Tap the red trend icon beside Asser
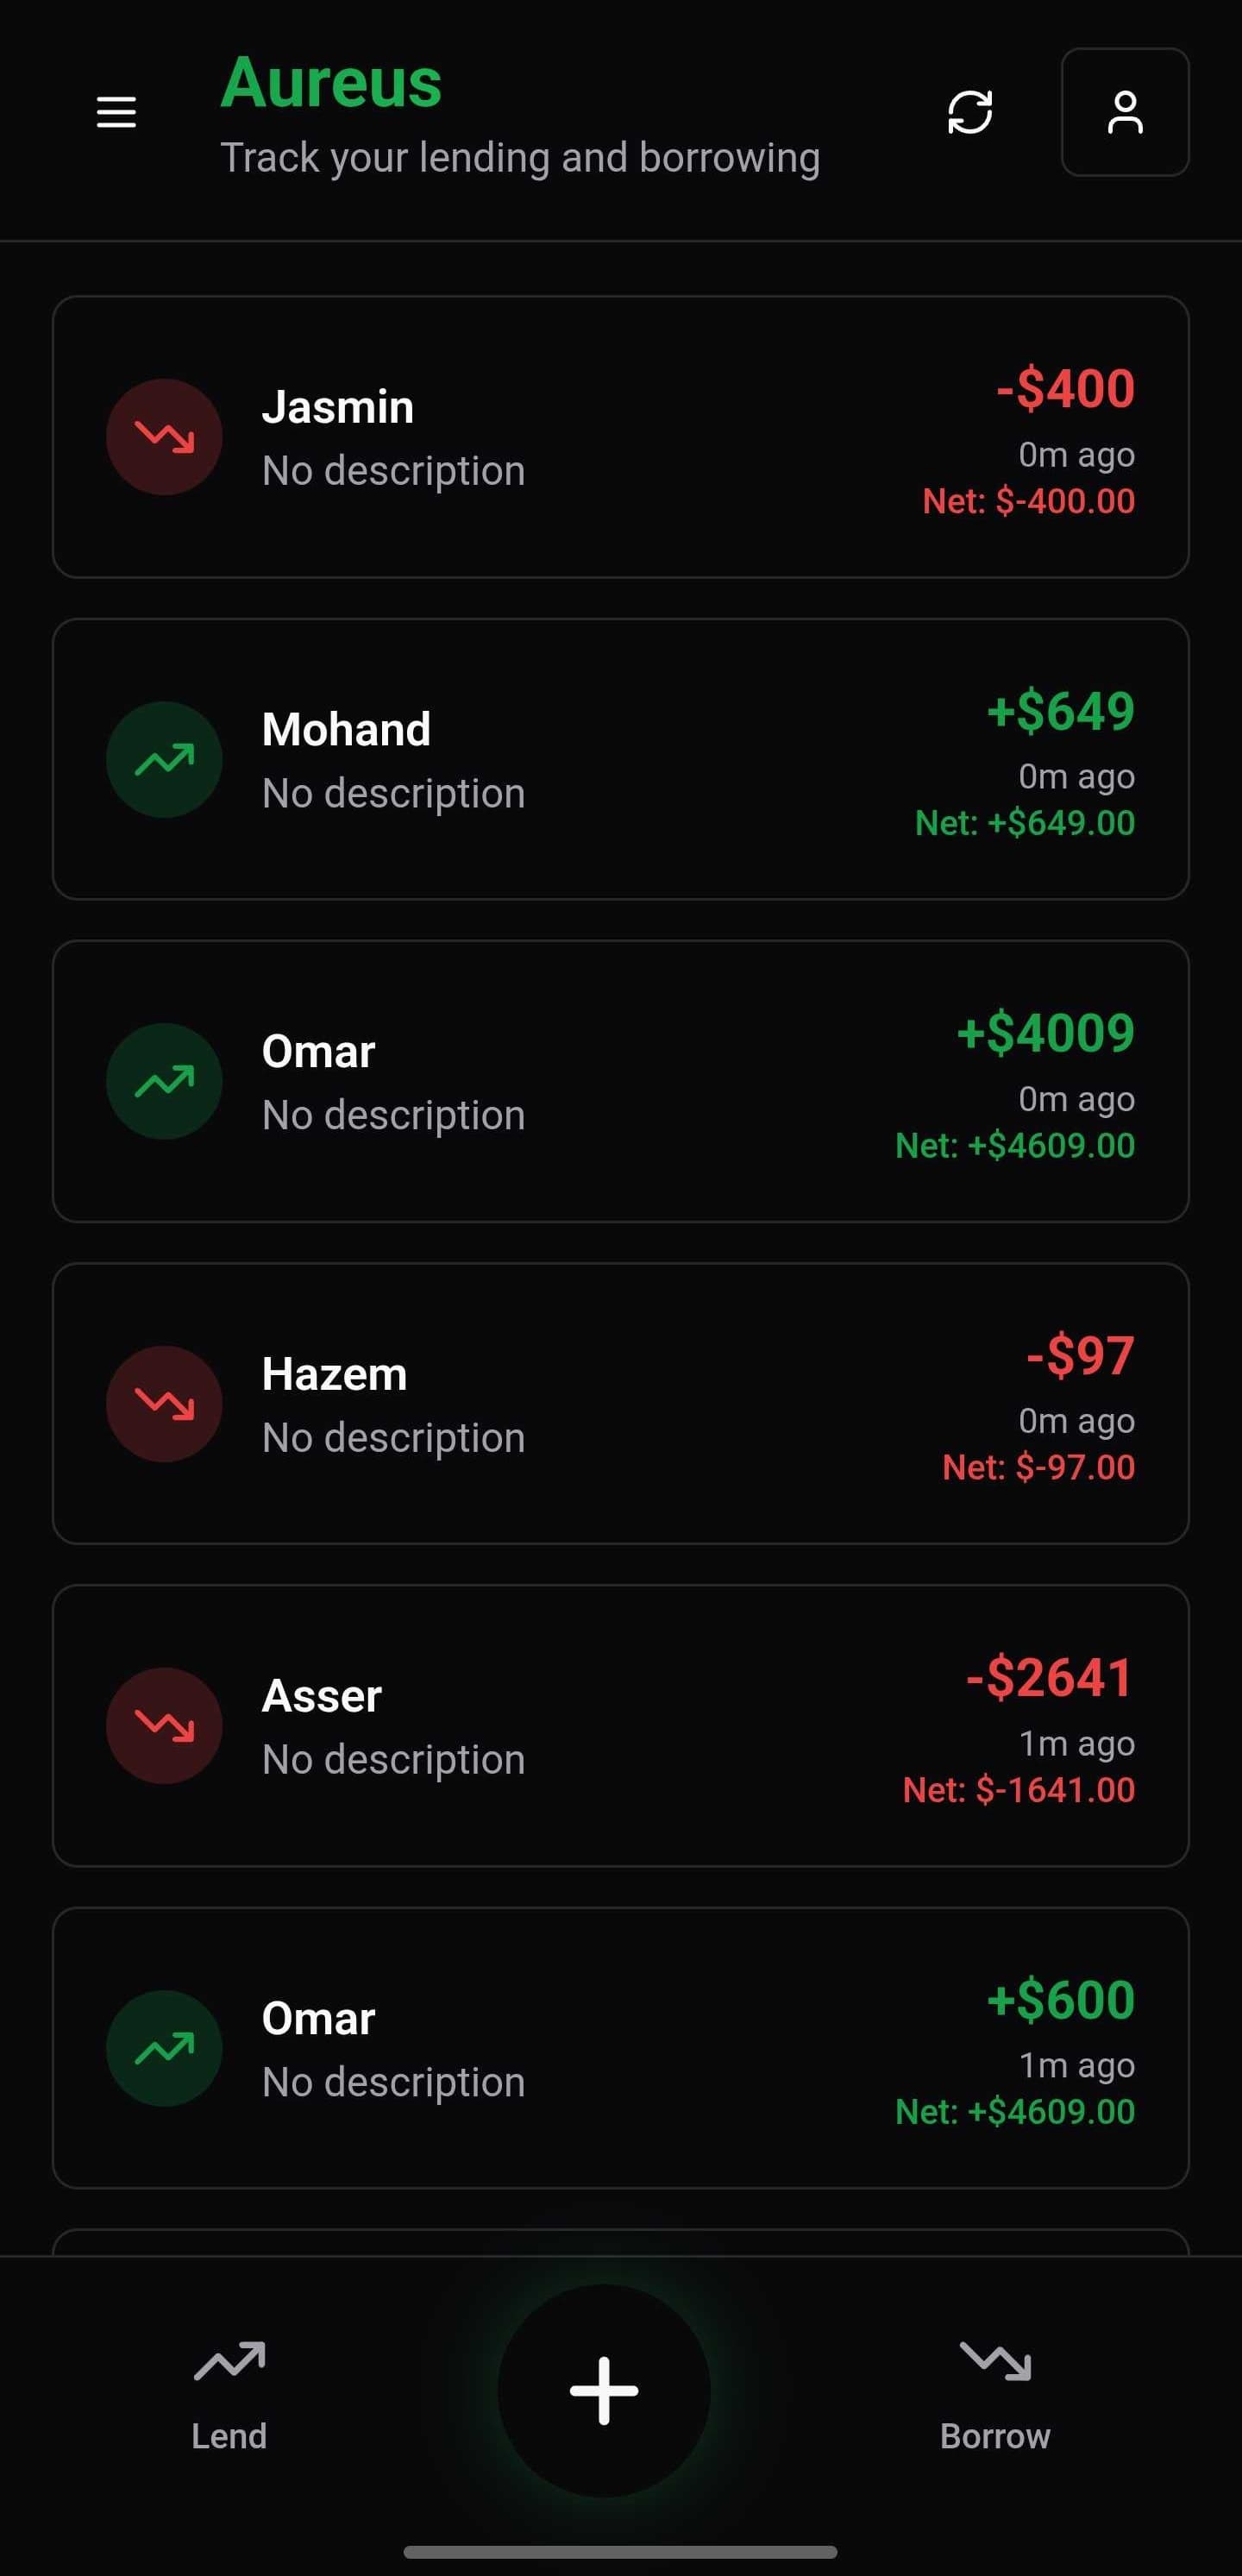Viewport: 1242px width, 2576px height. pos(164,1726)
